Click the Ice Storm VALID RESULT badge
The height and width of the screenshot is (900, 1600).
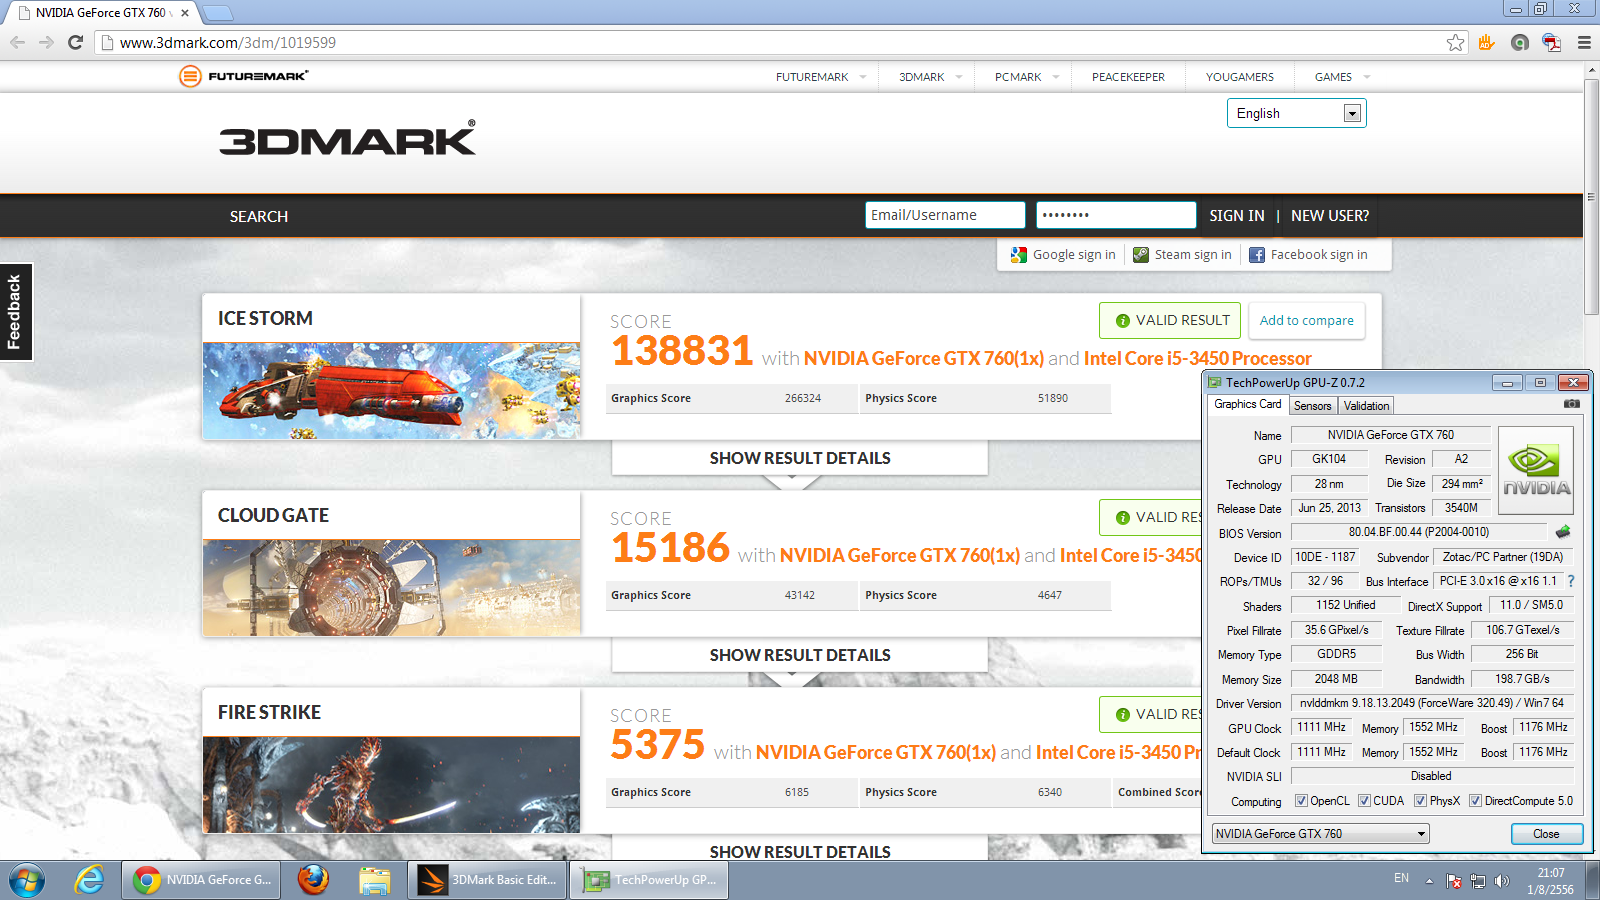coord(1170,320)
